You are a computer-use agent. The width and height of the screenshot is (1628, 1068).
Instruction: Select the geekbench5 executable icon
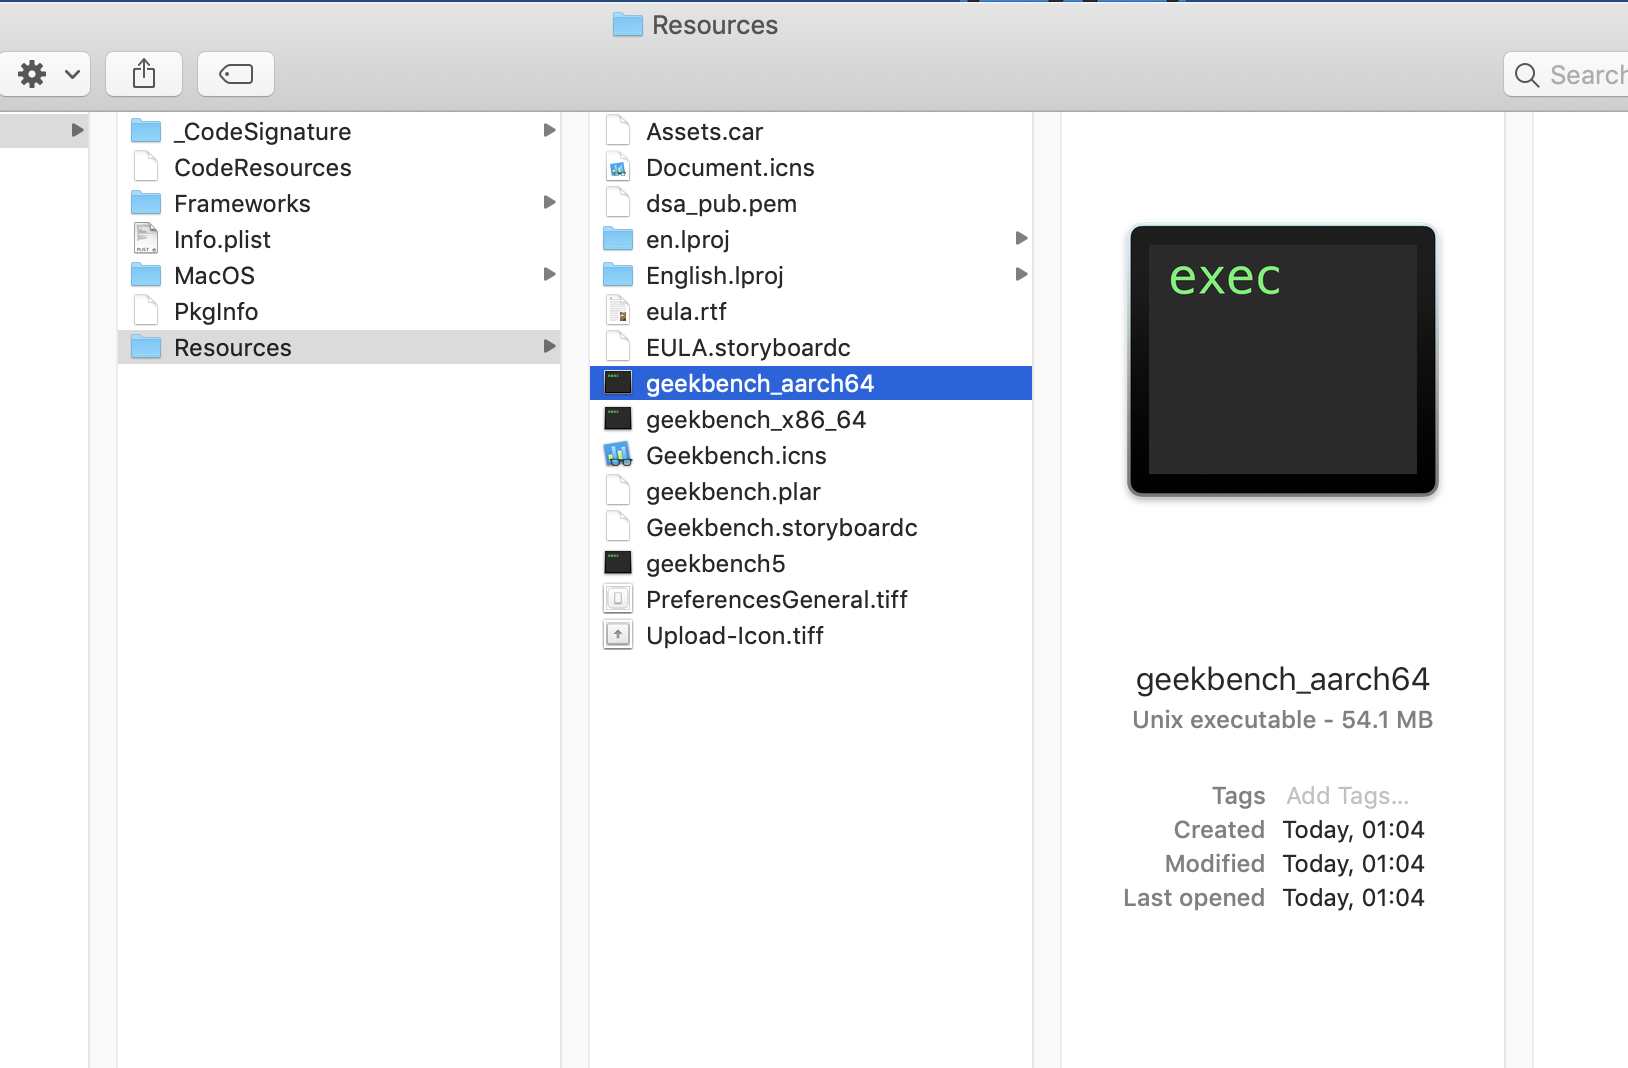pos(618,563)
